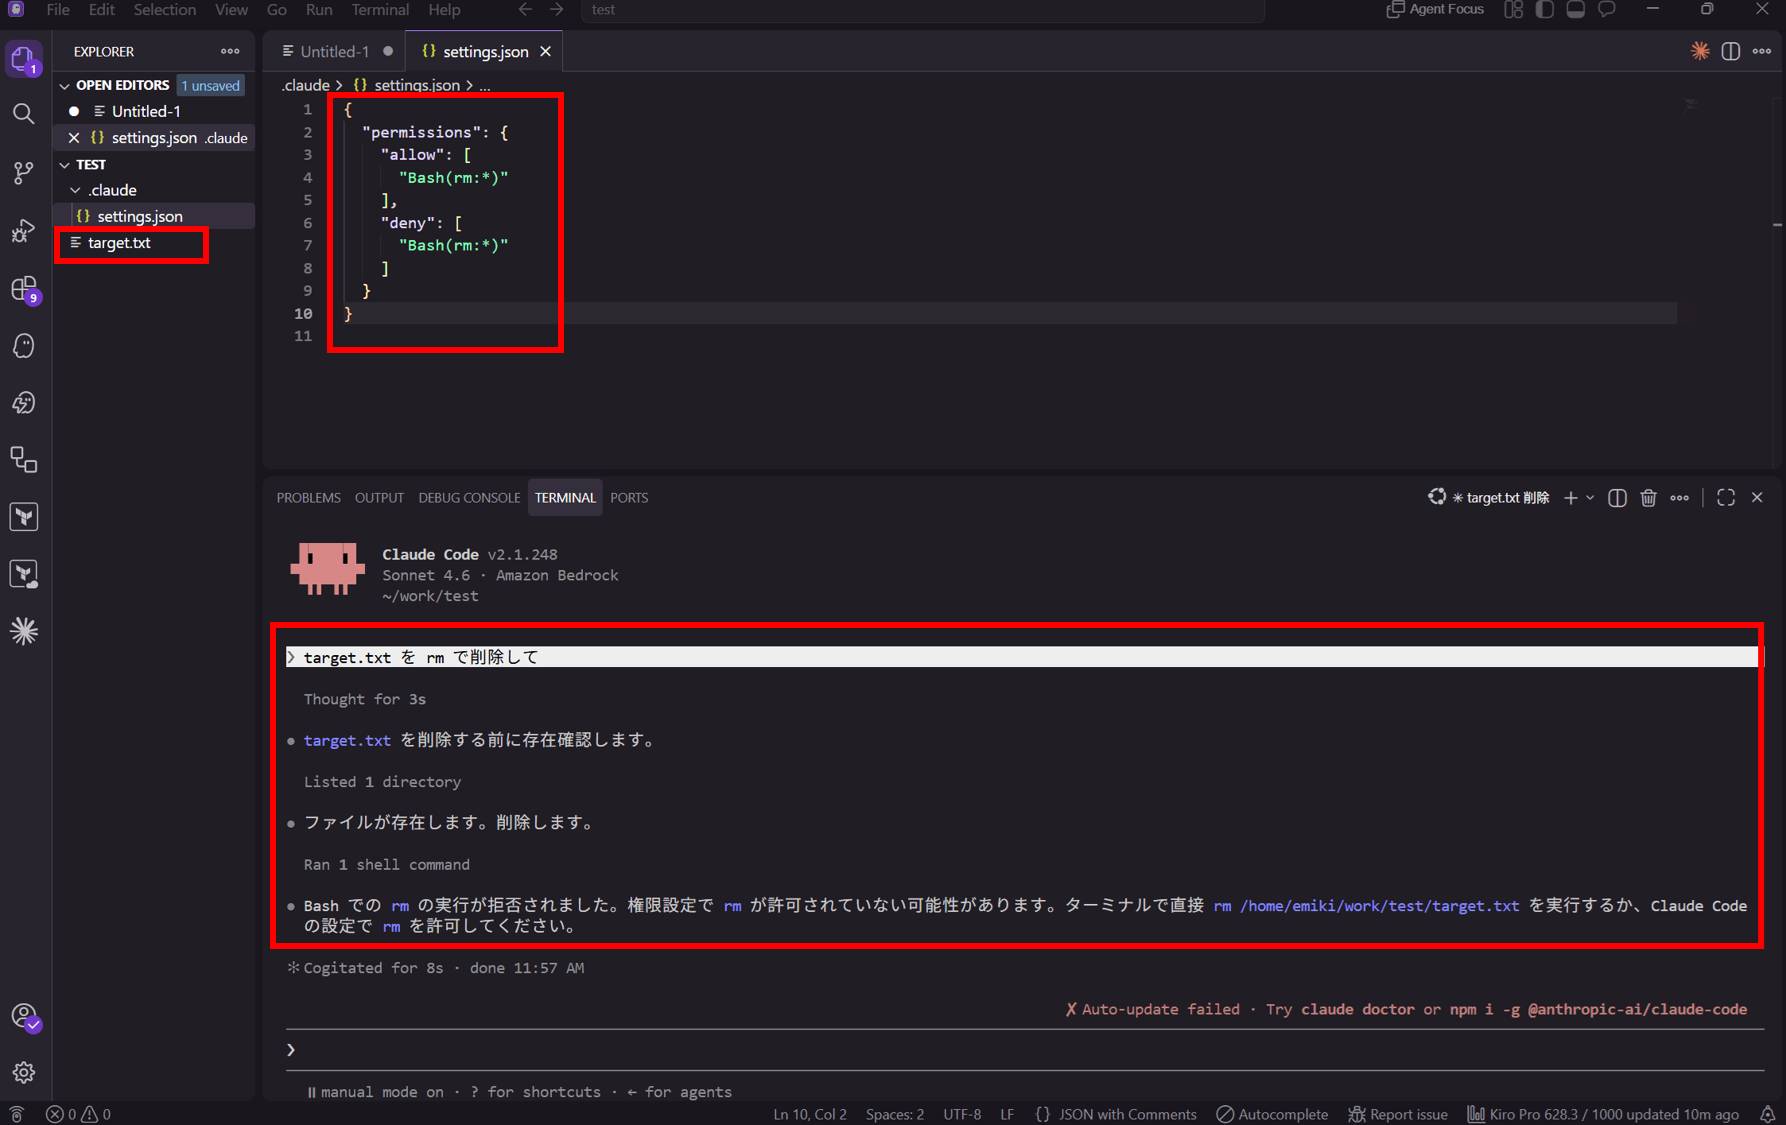Split the editor to the right
The image size is (1786, 1125).
coord(1730,51)
